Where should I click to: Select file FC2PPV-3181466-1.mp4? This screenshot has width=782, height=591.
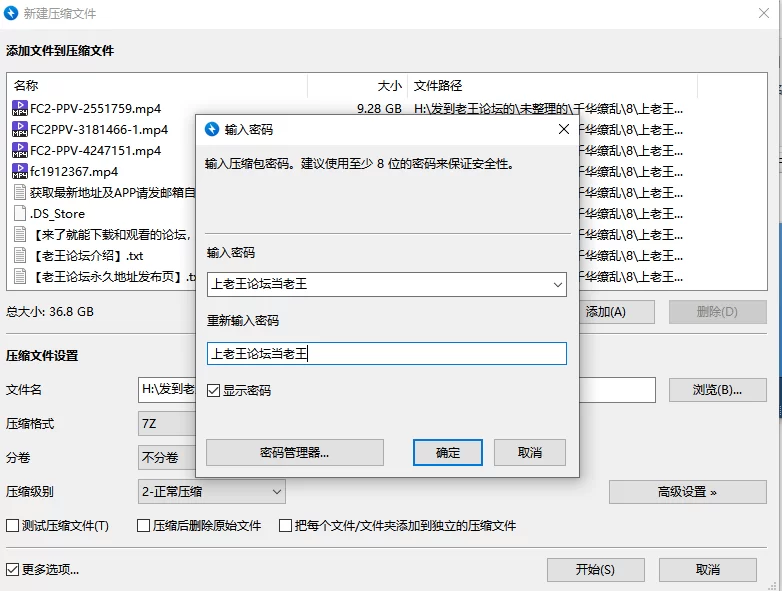tap(99, 129)
